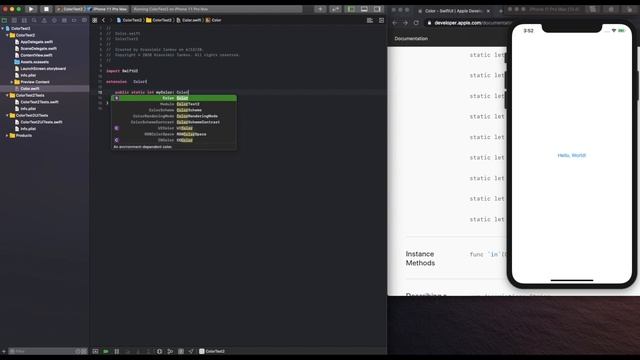This screenshot has height=360, width=640.
Task: Click the Run (play) button in Xcode toolbar
Action: point(31,9)
